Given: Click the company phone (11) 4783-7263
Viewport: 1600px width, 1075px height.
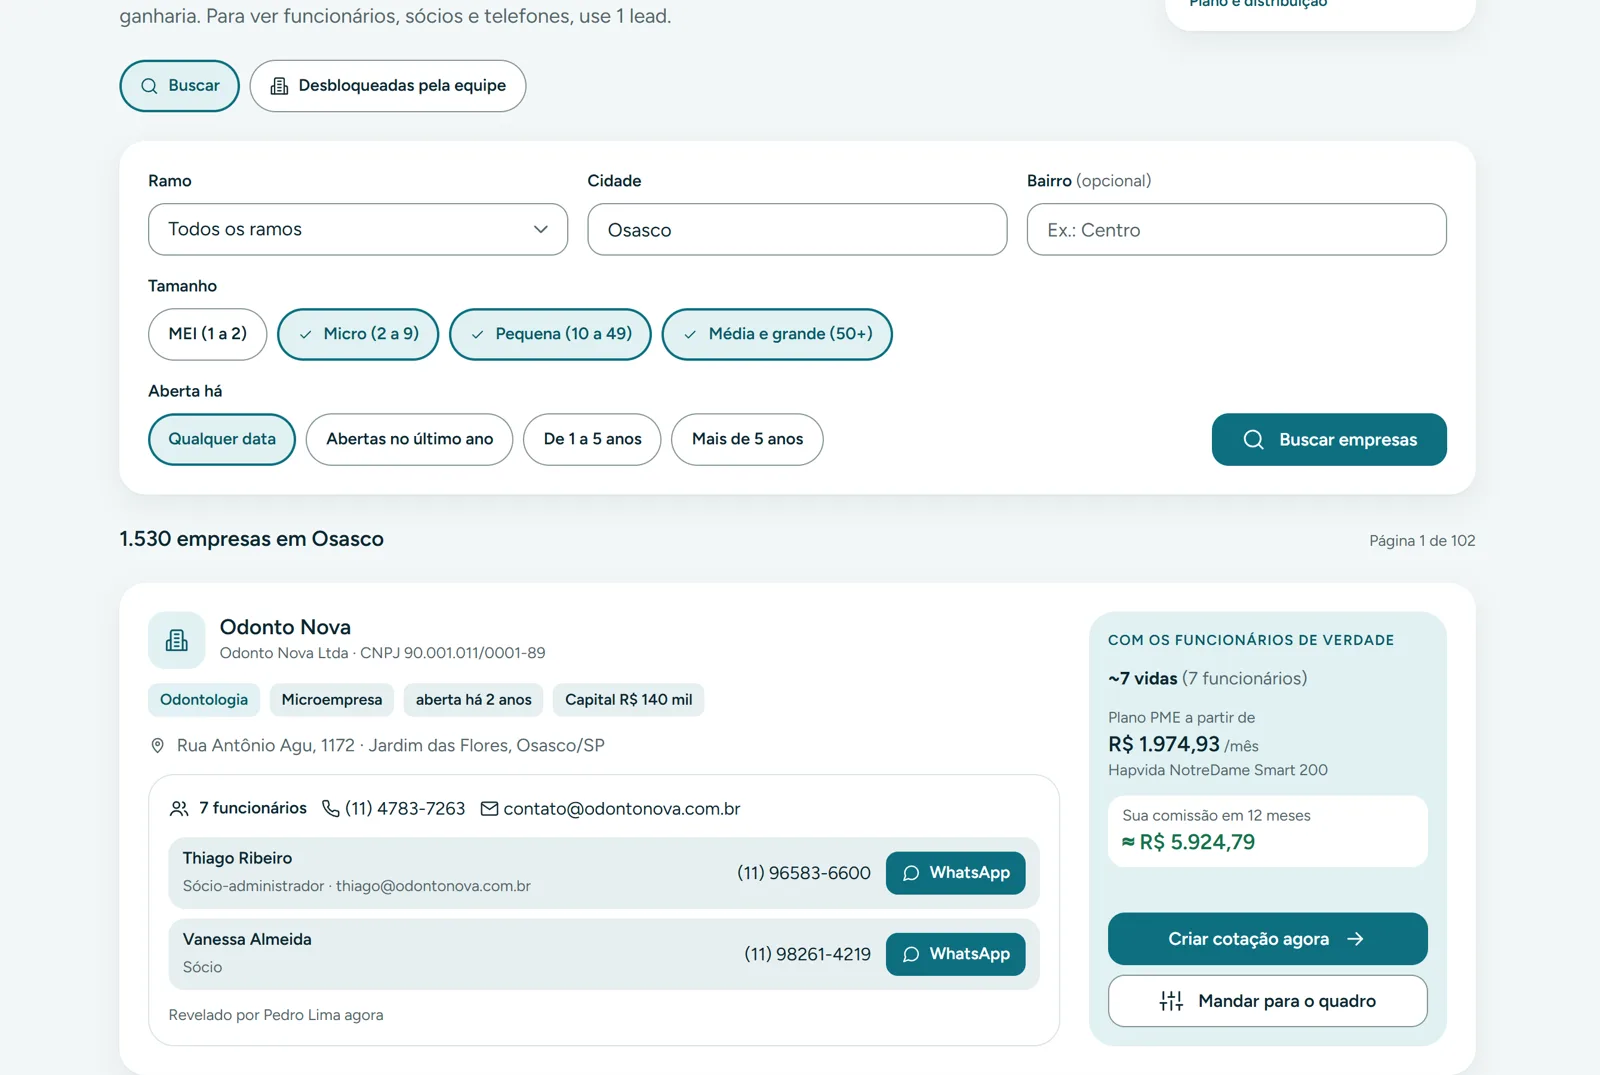Looking at the screenshot, I should pos(405,809).
